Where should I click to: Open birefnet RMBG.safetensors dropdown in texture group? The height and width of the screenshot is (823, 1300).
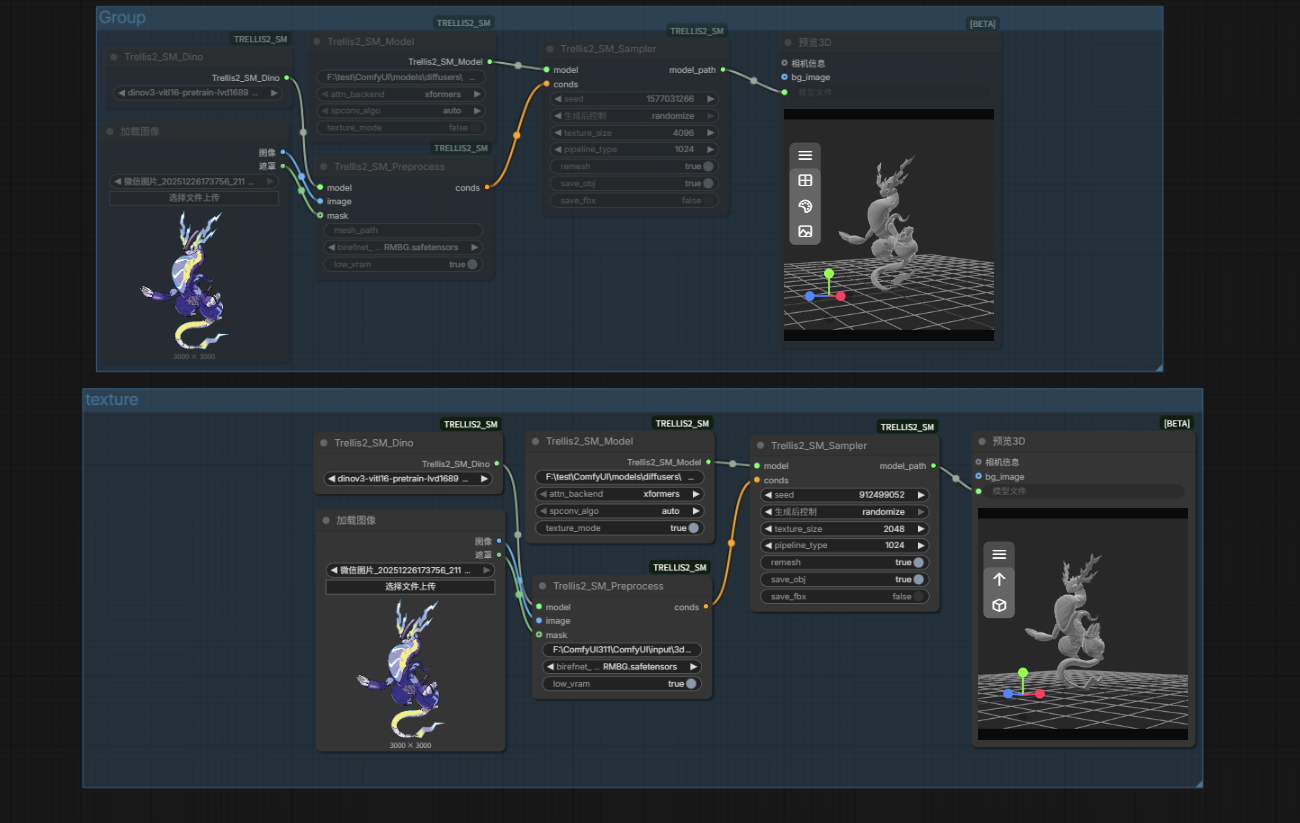tap(622, 667)
